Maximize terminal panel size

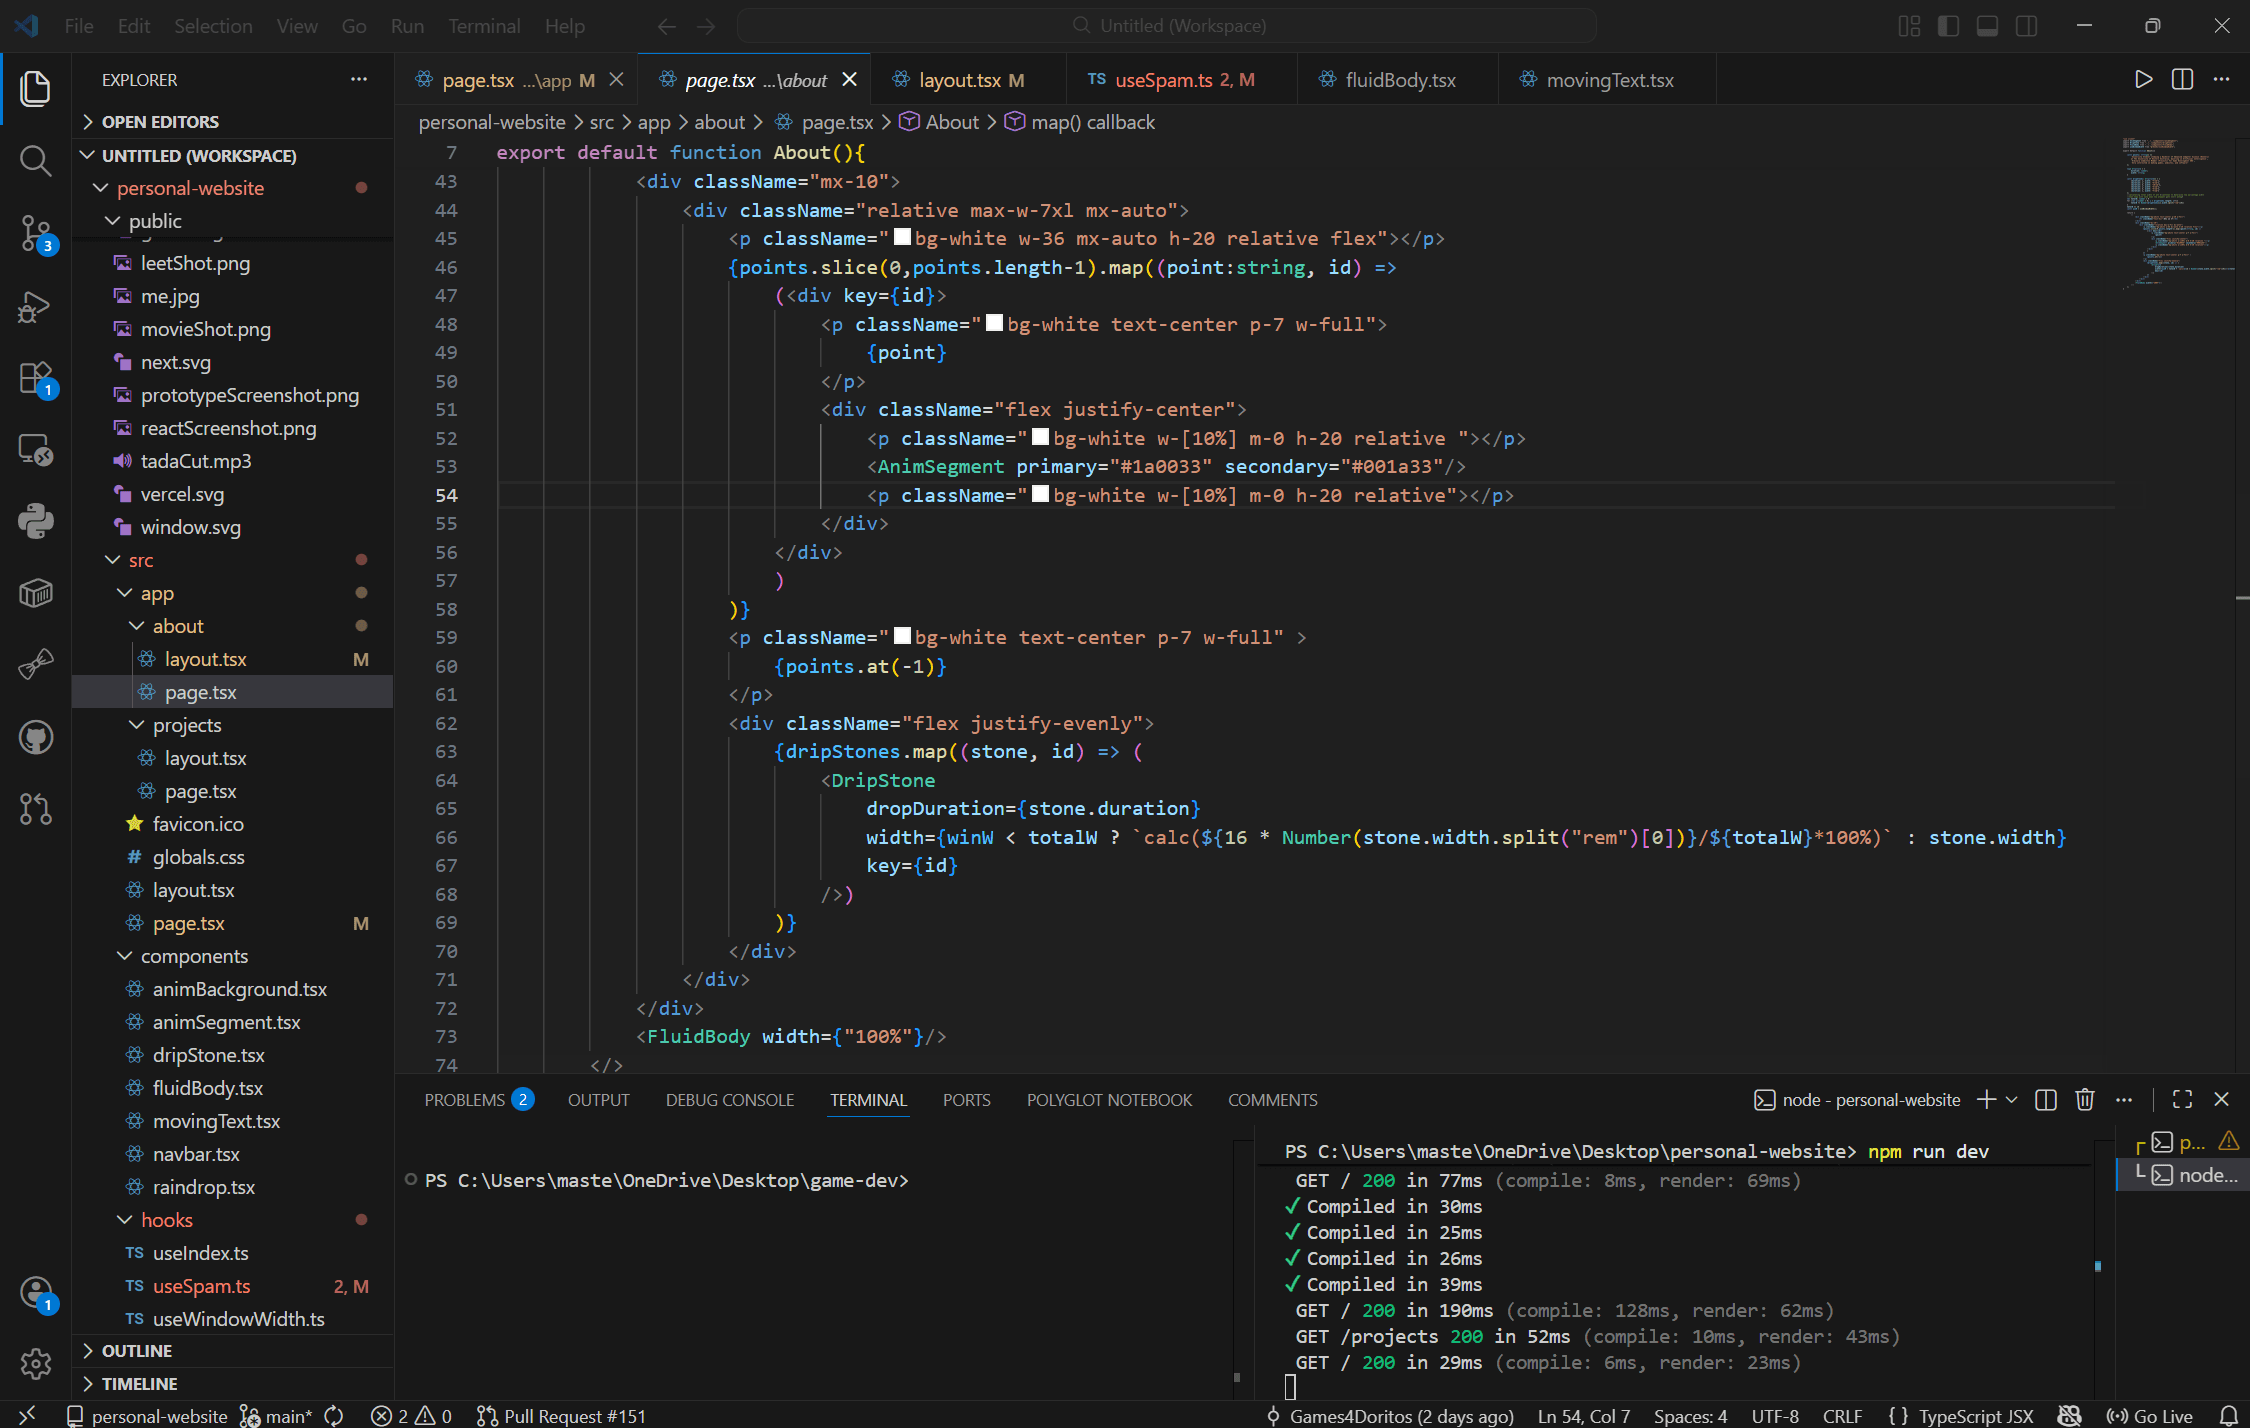coord(2182,1100)
